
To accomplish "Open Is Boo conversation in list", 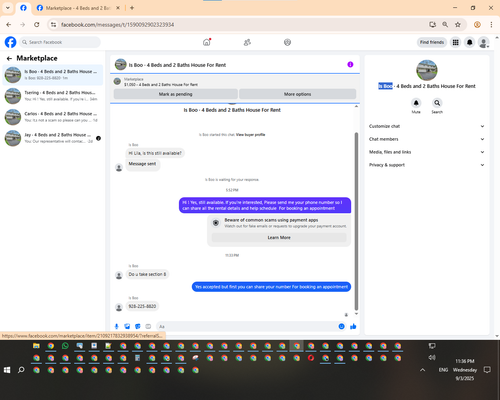I will click(x=53, y=75).
